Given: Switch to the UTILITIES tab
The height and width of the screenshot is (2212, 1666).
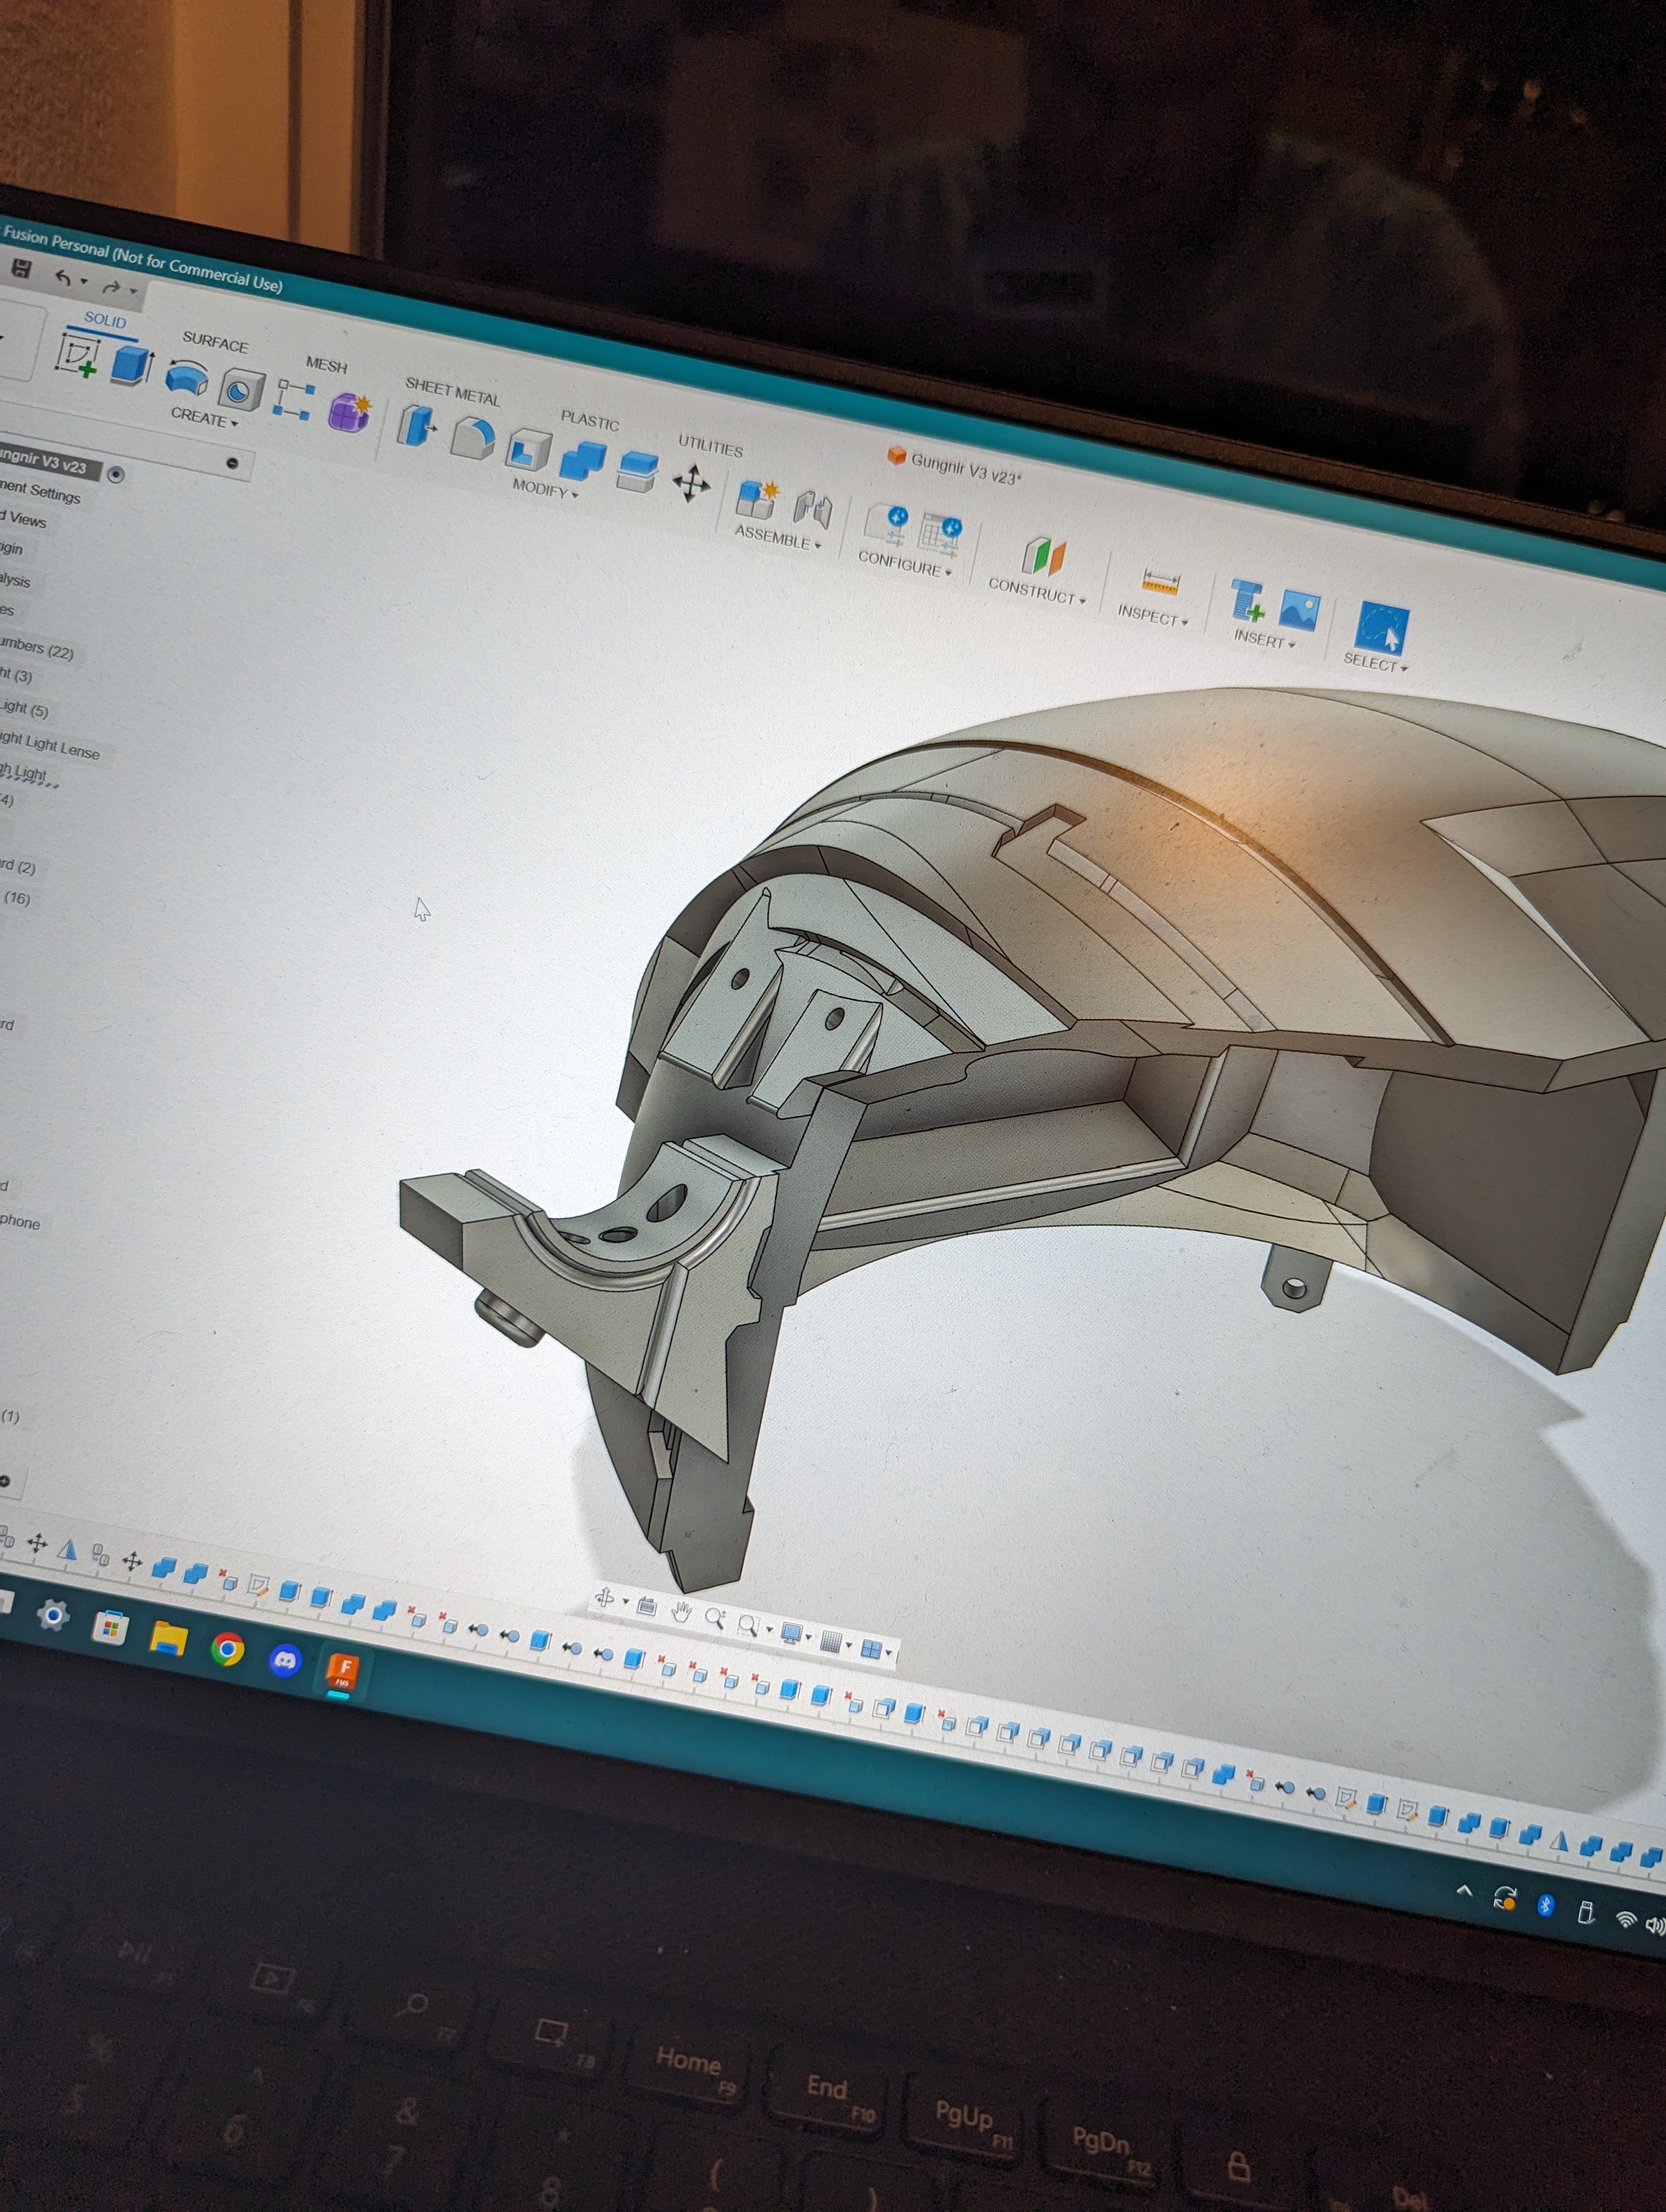Looking at the screenshot, I should (710, 445).
